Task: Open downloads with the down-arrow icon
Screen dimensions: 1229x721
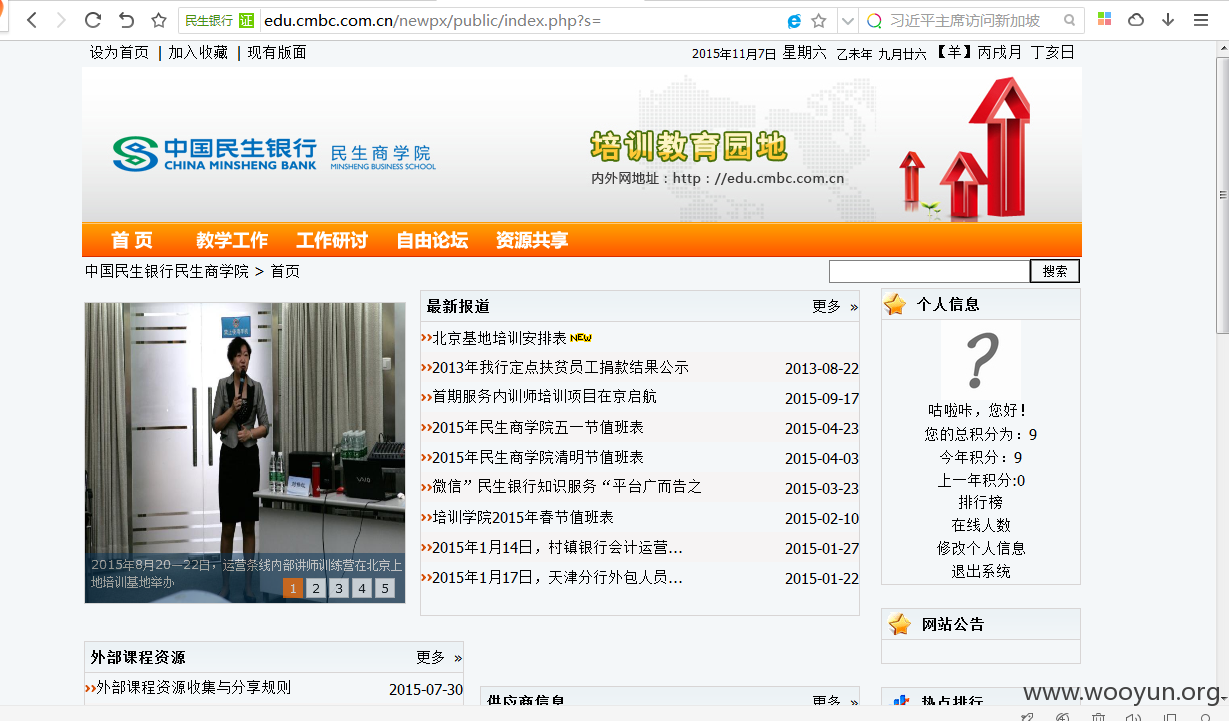Action: (1168, 20)
